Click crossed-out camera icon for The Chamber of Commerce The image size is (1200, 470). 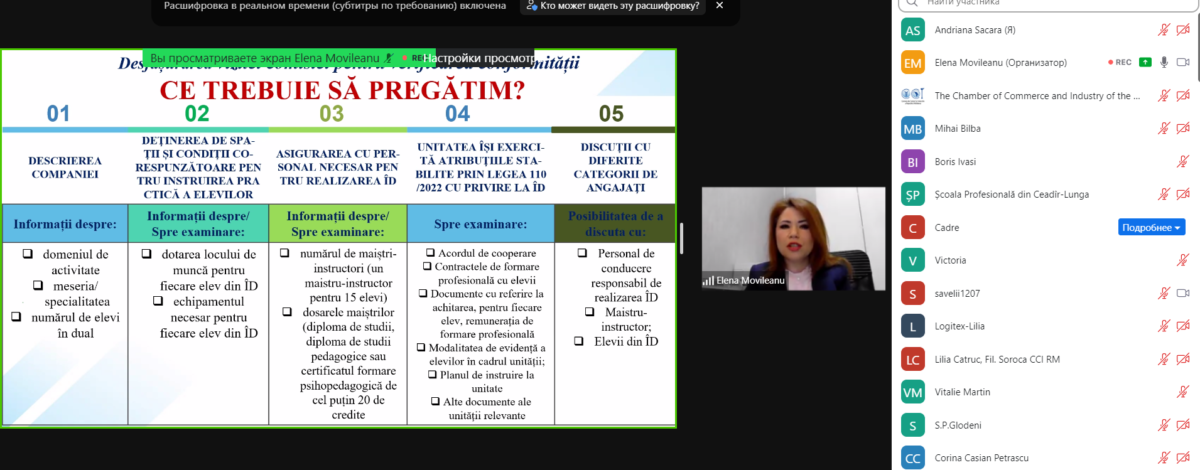coord(1183,96)
